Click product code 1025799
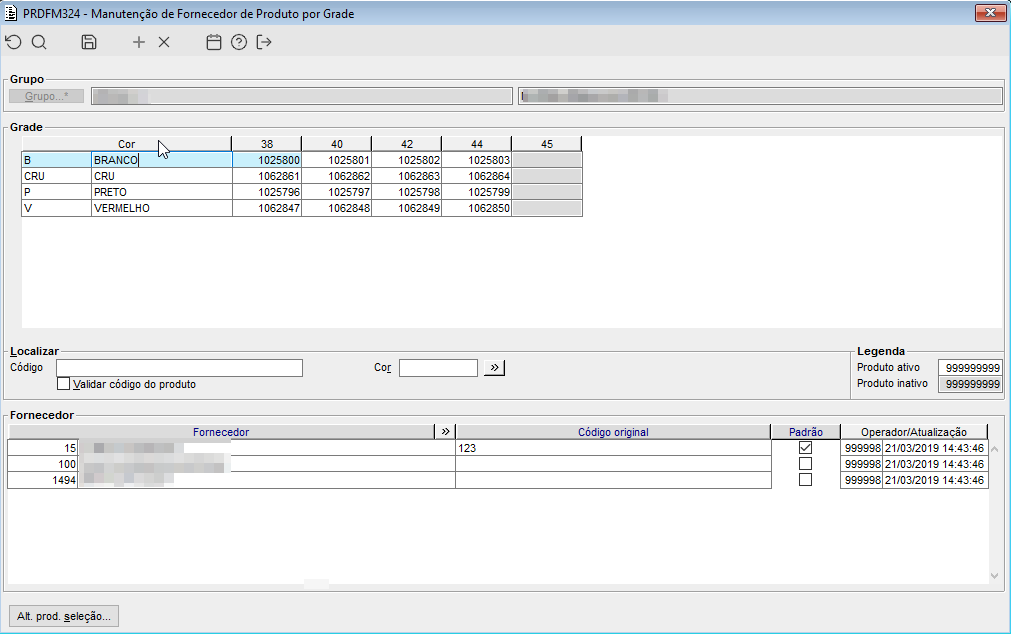This screenshot has height=634, width=1011. pos(476,192)
